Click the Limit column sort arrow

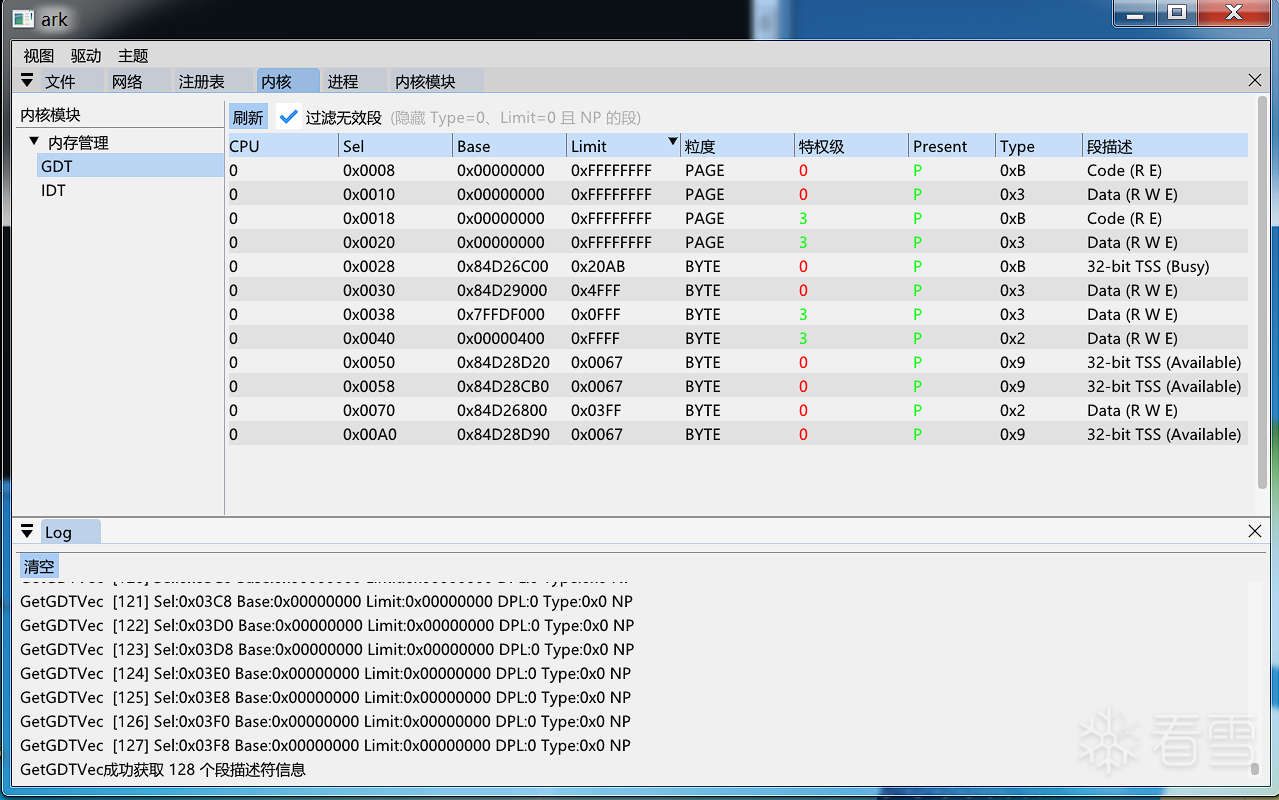[673, 143]
